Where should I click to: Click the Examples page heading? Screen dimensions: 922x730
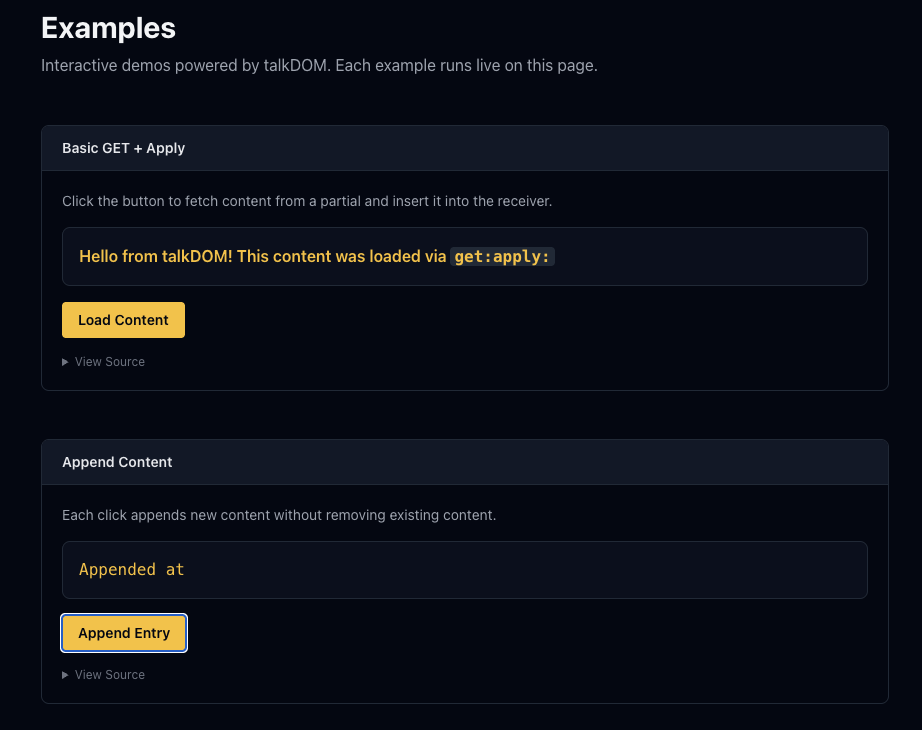click(108, 28)
